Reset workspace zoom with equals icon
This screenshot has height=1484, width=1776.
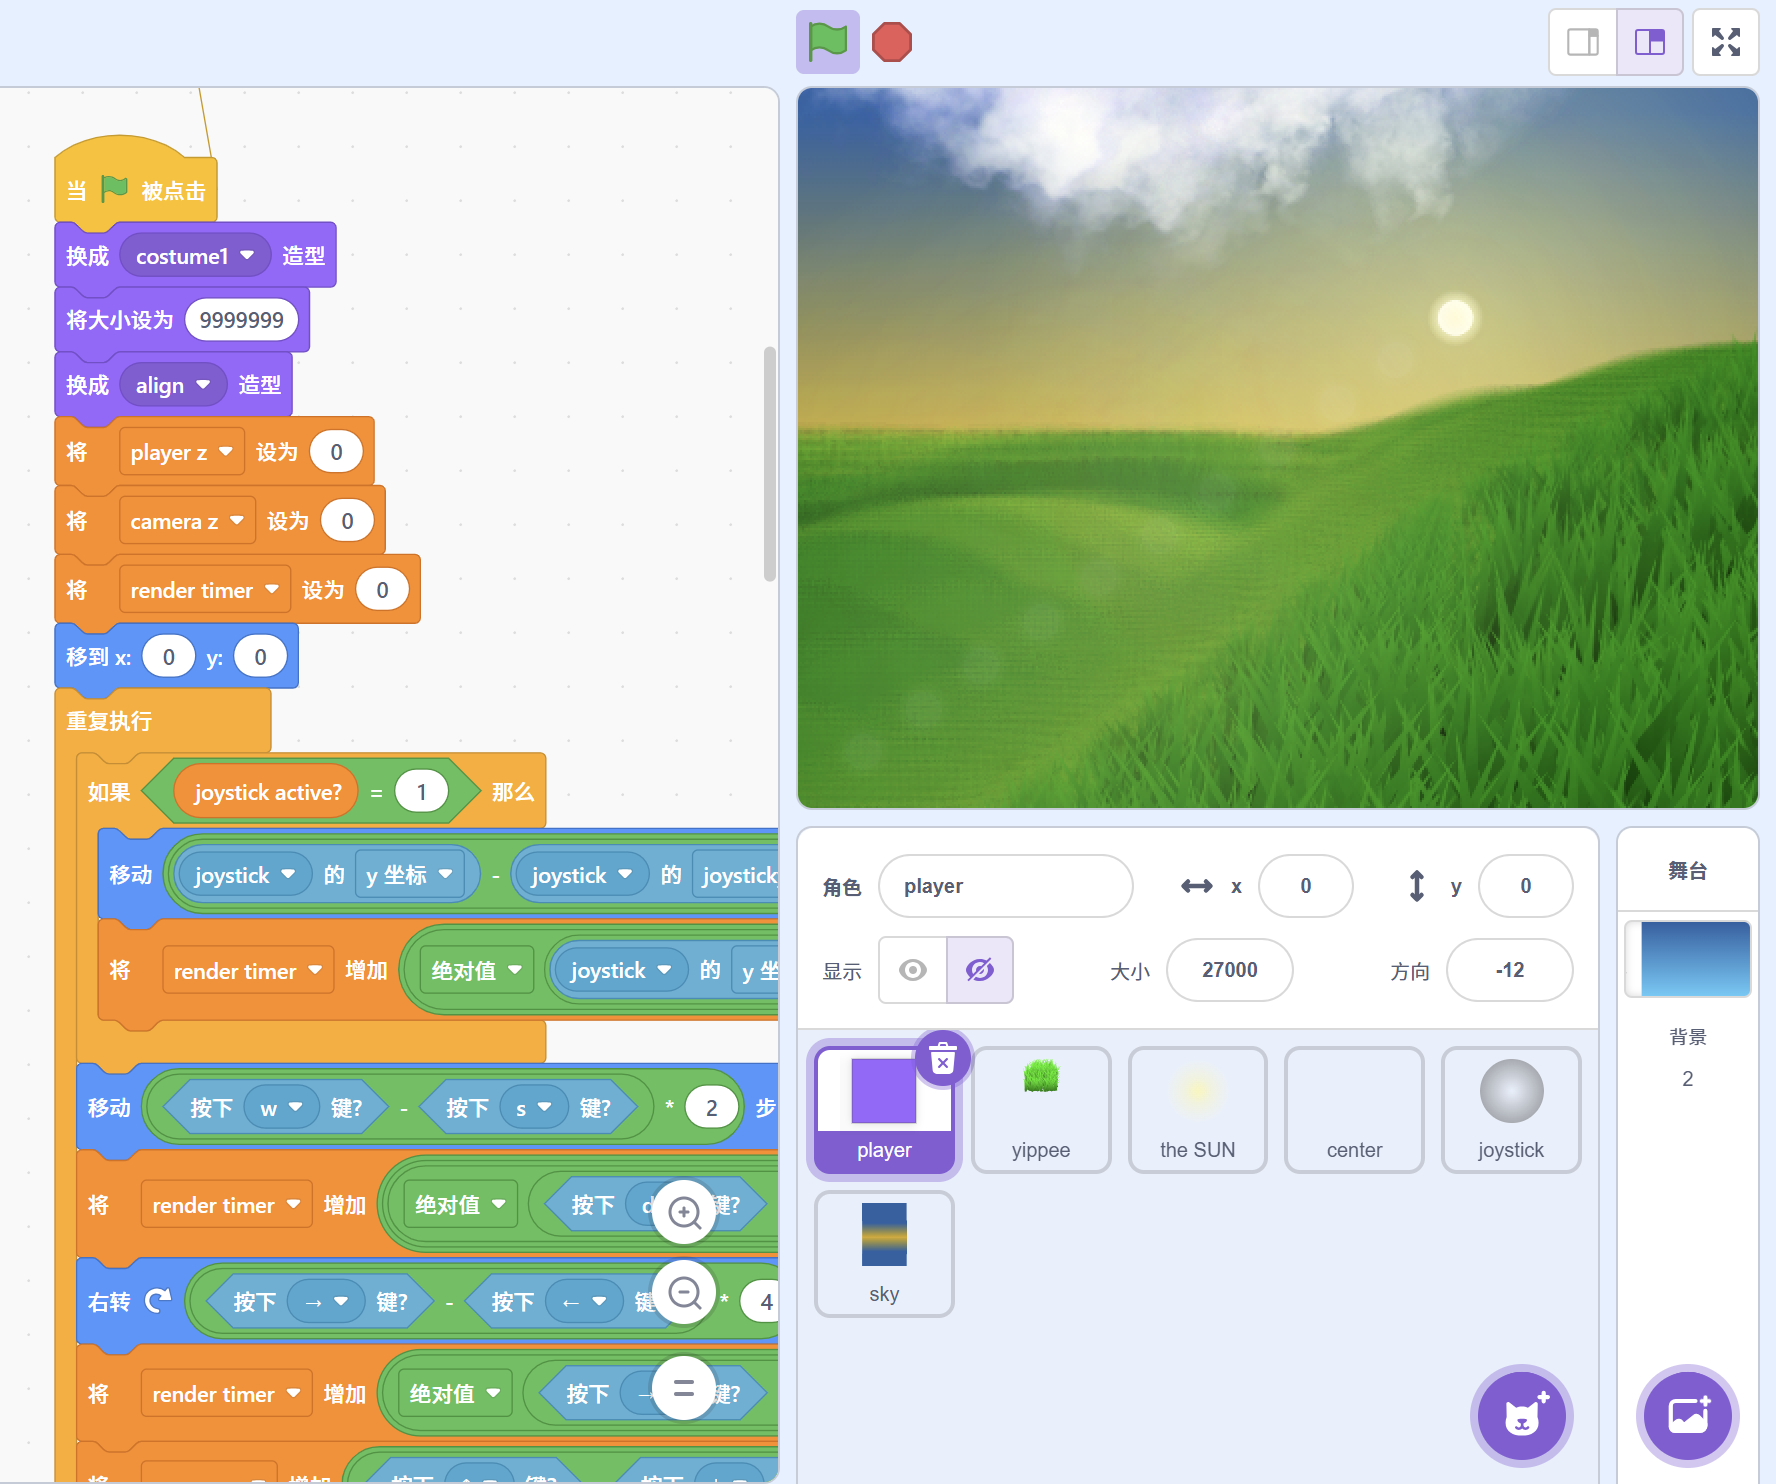[x=684, y=1388]
